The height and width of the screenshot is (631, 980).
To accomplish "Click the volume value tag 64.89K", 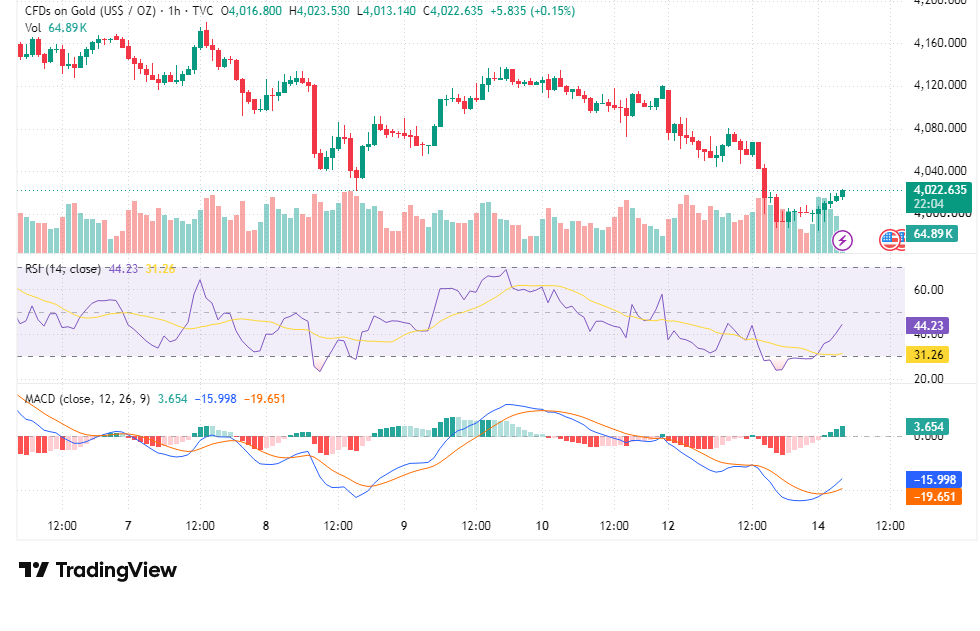I will click(x=932, y=234).
